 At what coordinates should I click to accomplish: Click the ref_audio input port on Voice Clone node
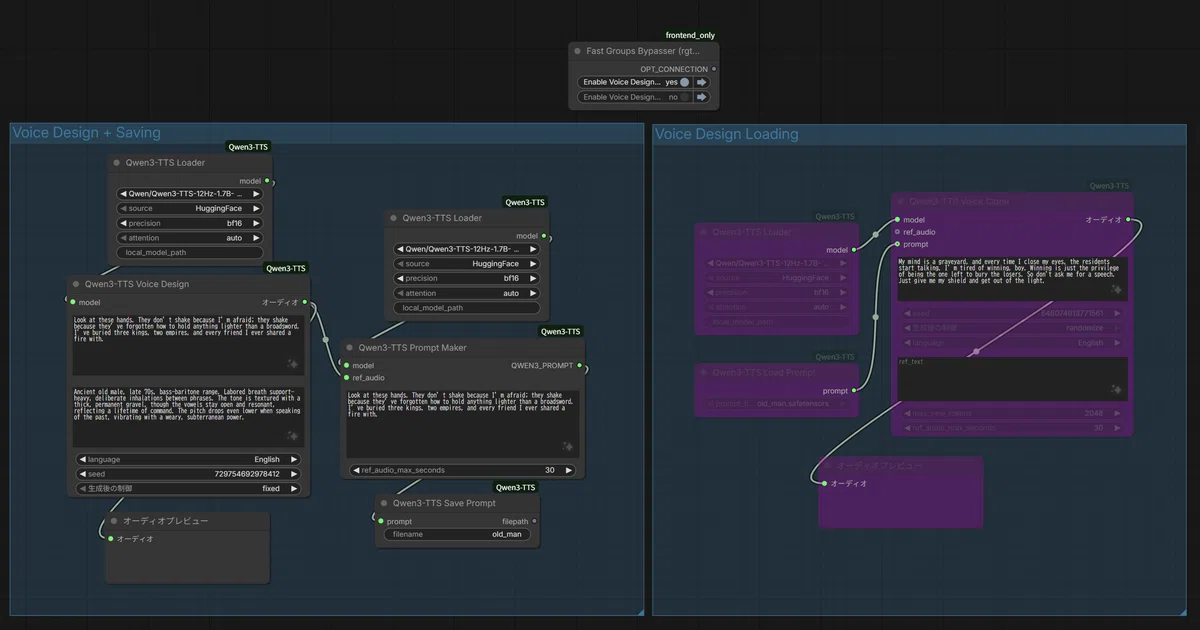point(897,232)
